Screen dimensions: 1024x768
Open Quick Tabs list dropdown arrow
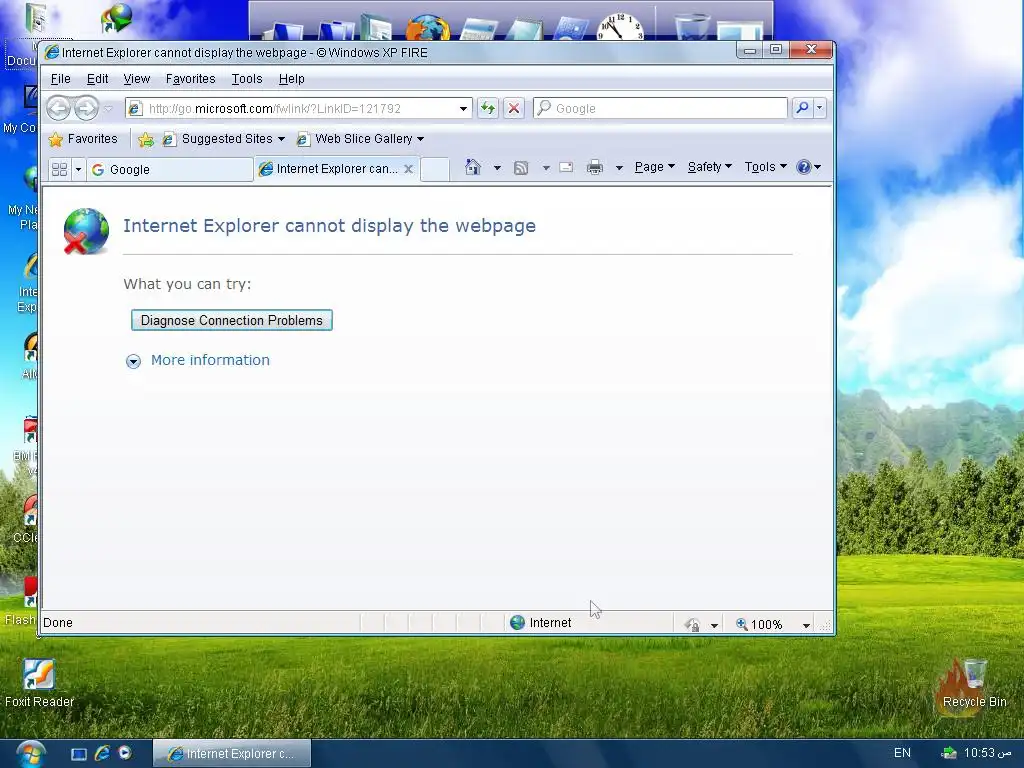pos(78,169)
